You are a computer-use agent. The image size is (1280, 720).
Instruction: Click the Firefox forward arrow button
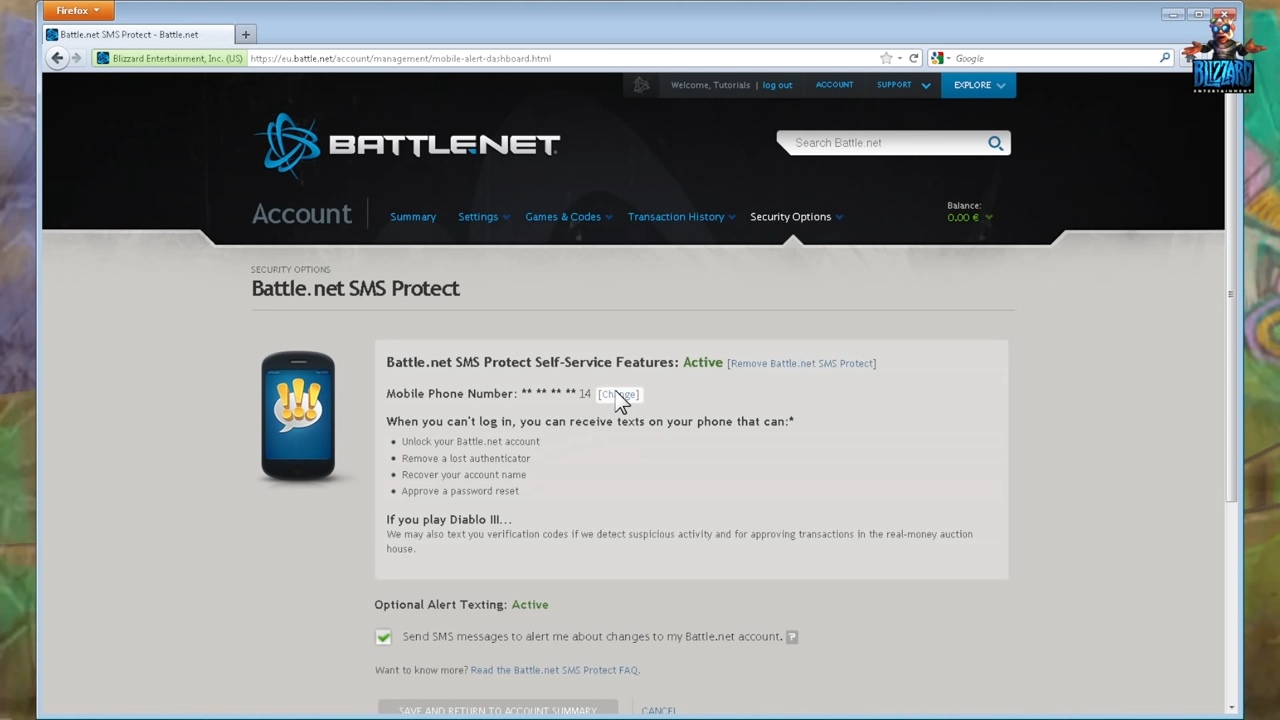coord(77,58)
